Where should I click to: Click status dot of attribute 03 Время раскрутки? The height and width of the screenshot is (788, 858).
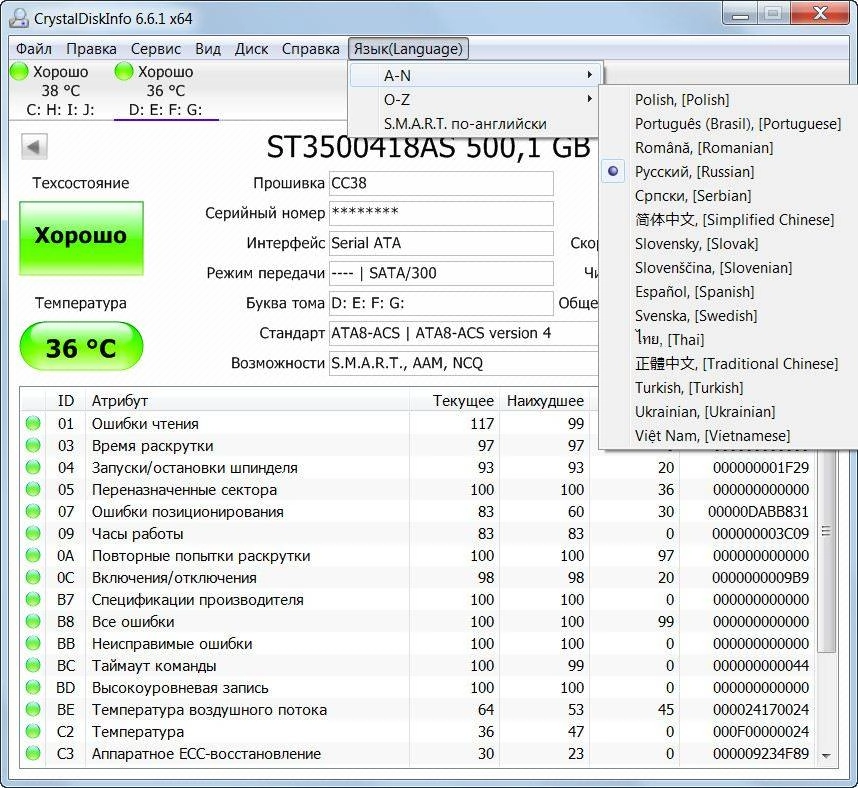(x=33, y=445)
